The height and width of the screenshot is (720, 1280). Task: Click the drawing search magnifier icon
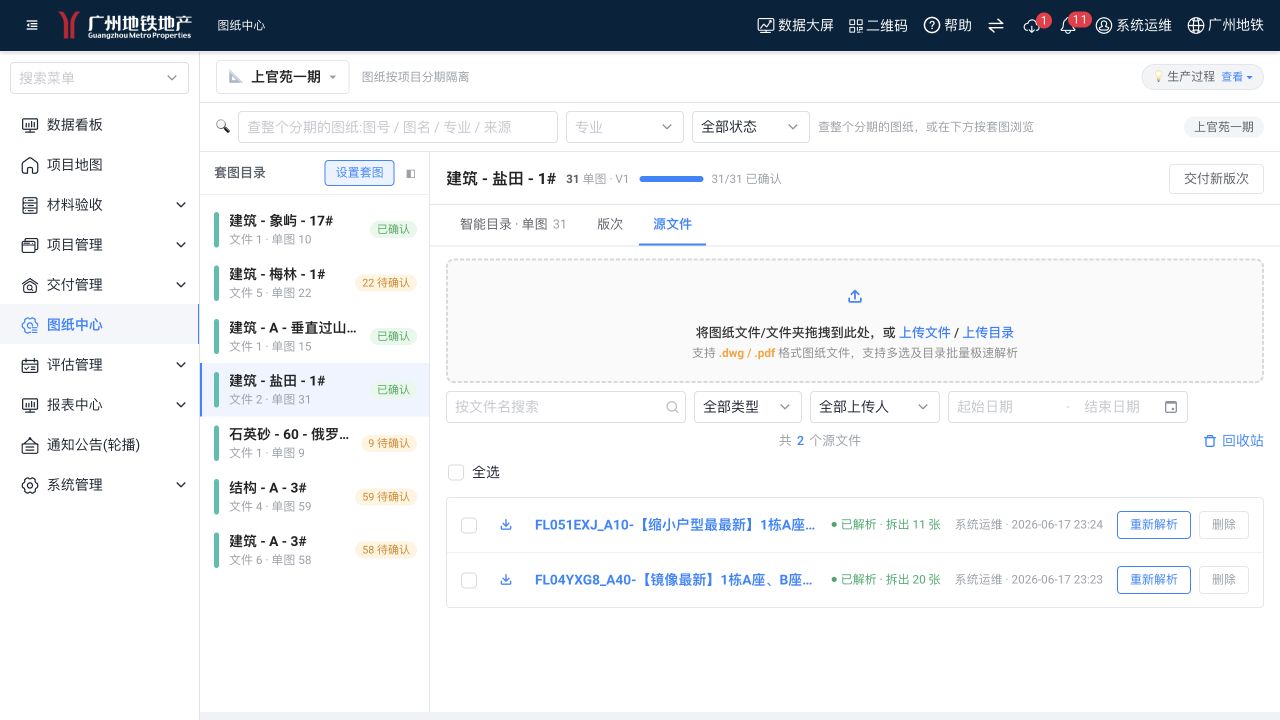coord(223,126)
